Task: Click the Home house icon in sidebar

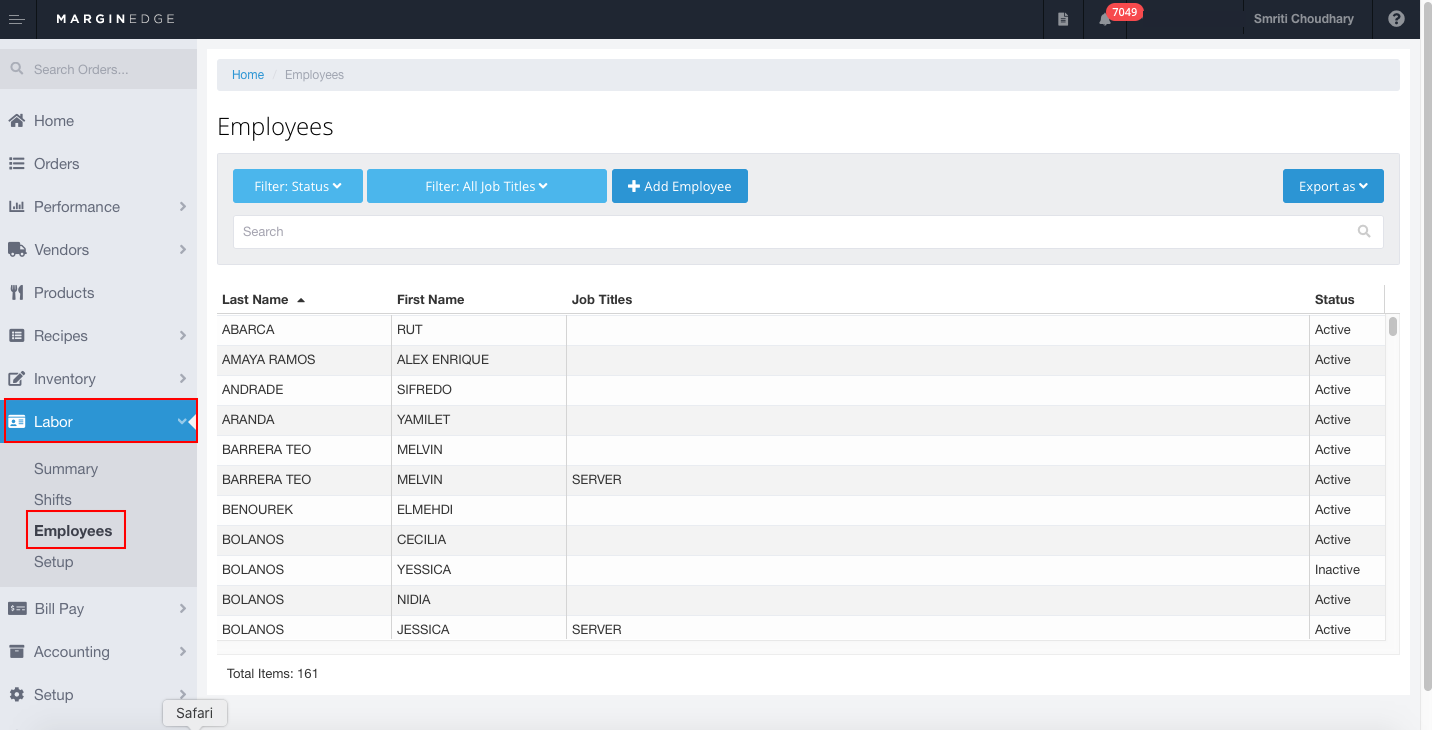Action: pos(16,120)
